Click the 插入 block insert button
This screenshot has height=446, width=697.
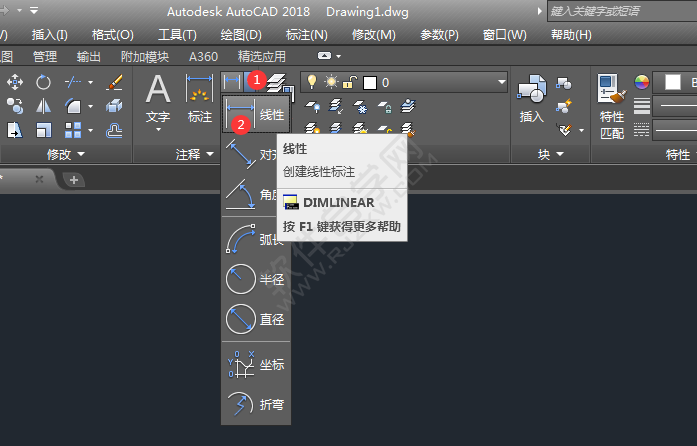[532, 99]
